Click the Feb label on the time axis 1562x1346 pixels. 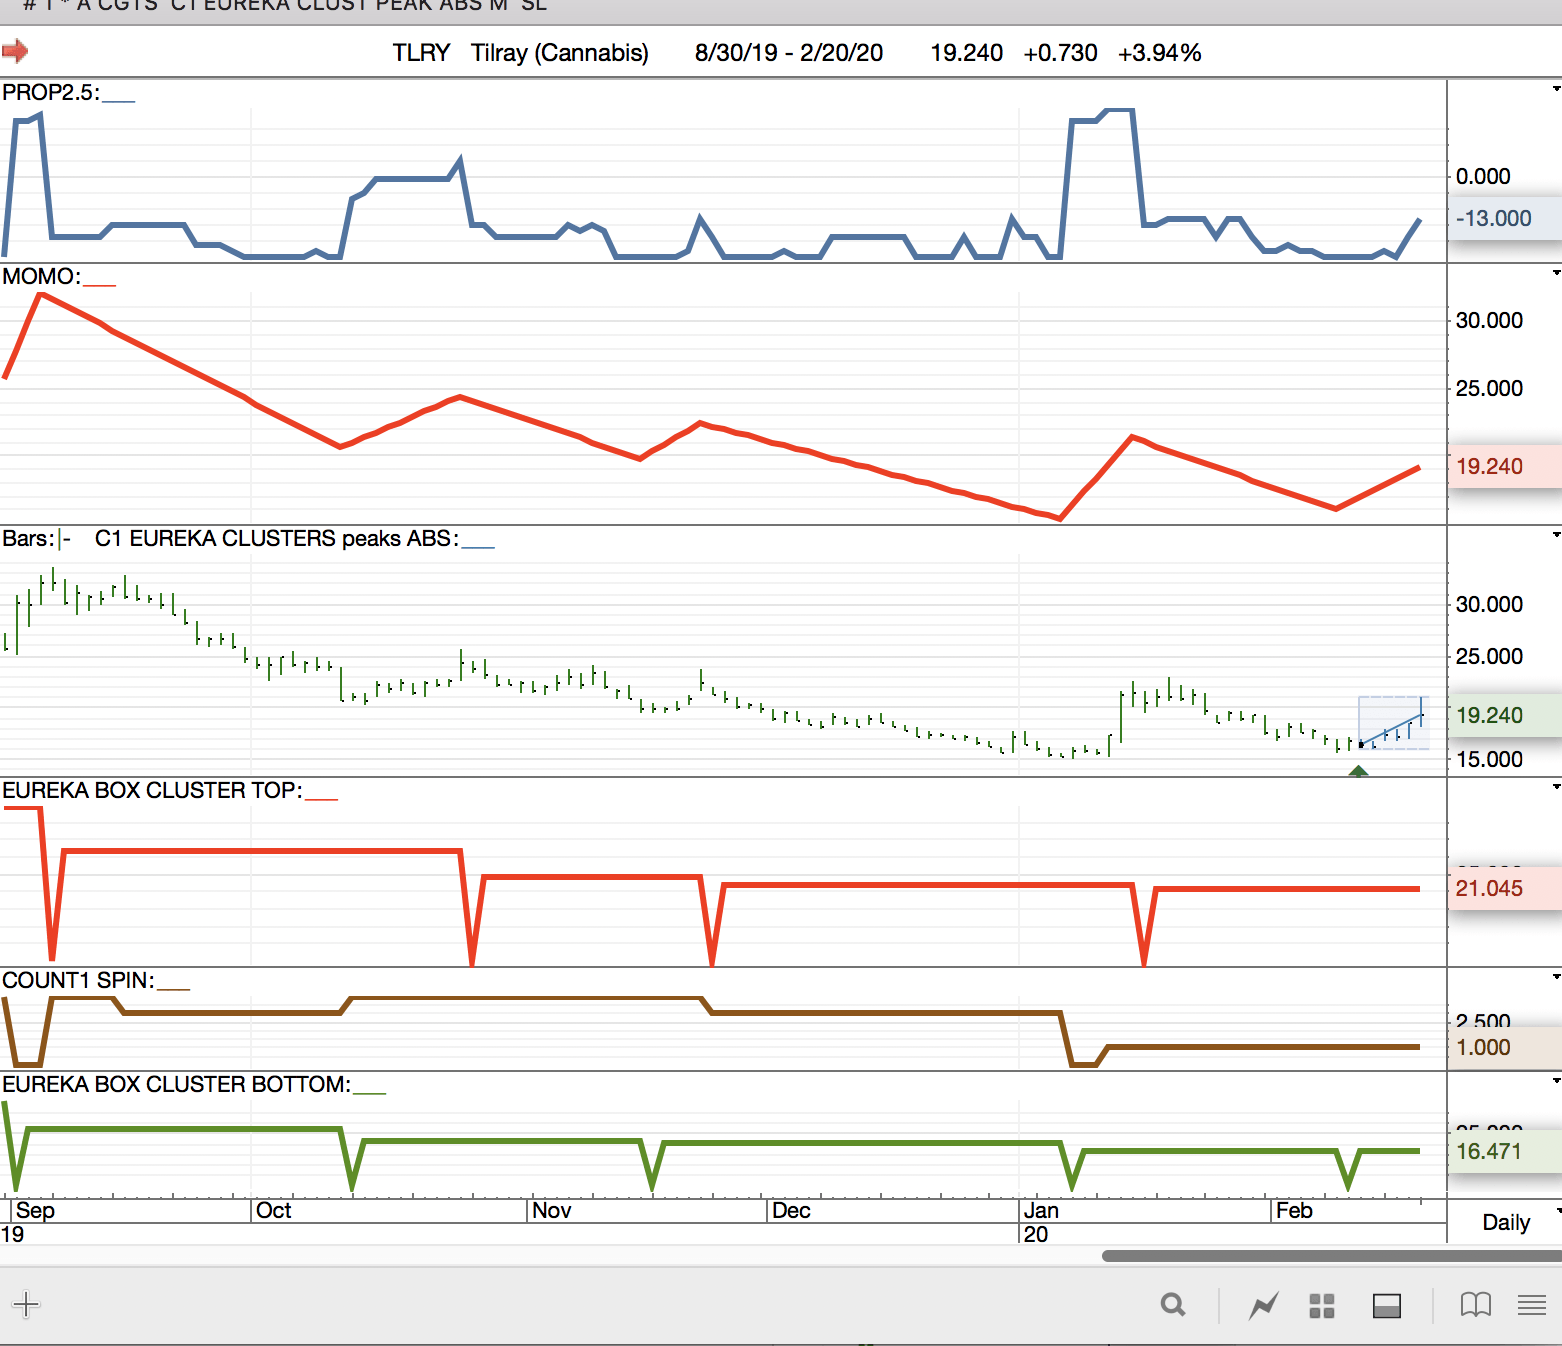click(1294, 1210)
